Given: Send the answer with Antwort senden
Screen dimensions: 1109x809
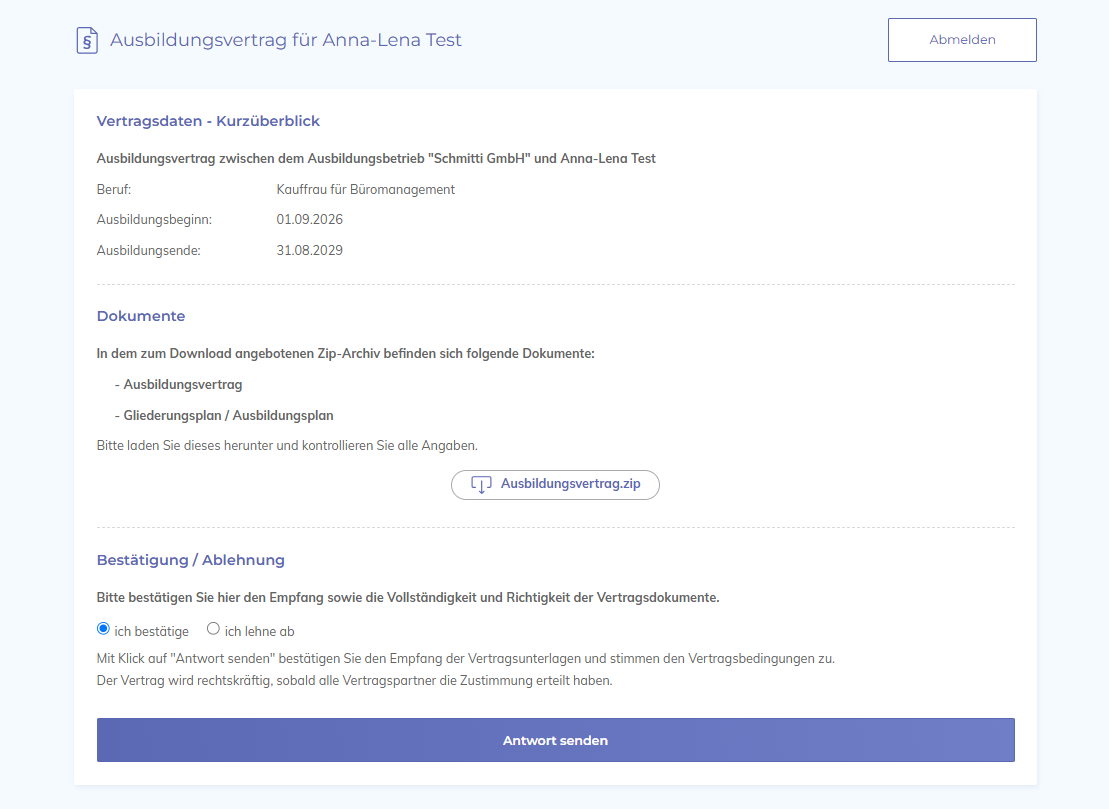Looking at the screenshot, I should click(x=555, y=740).
